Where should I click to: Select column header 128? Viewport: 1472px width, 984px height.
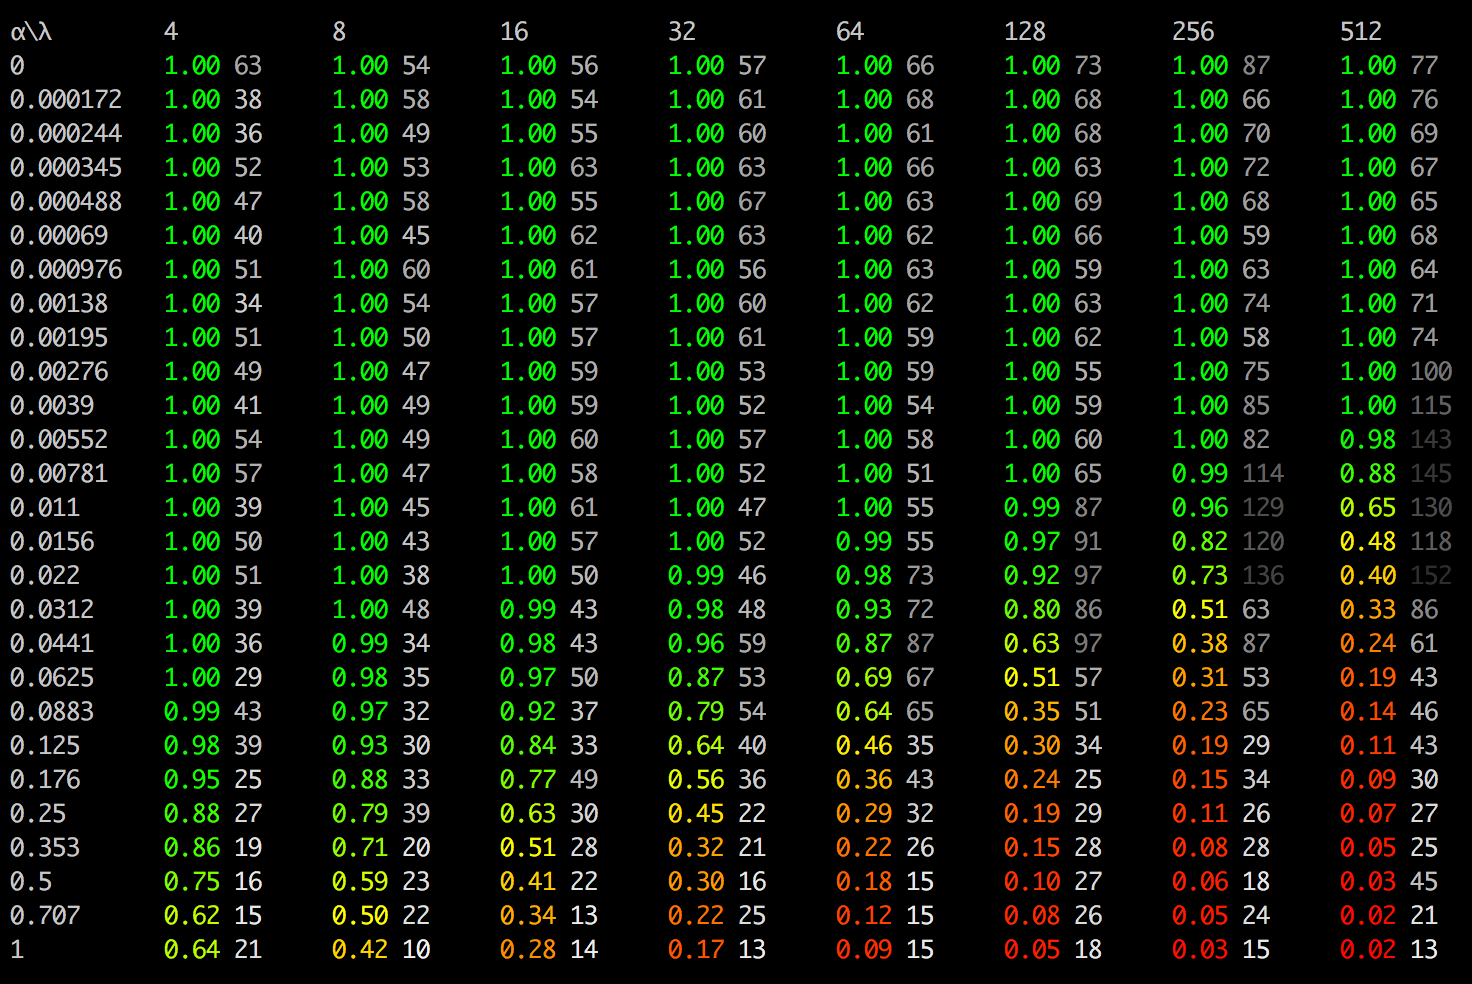pos(1025,32)
